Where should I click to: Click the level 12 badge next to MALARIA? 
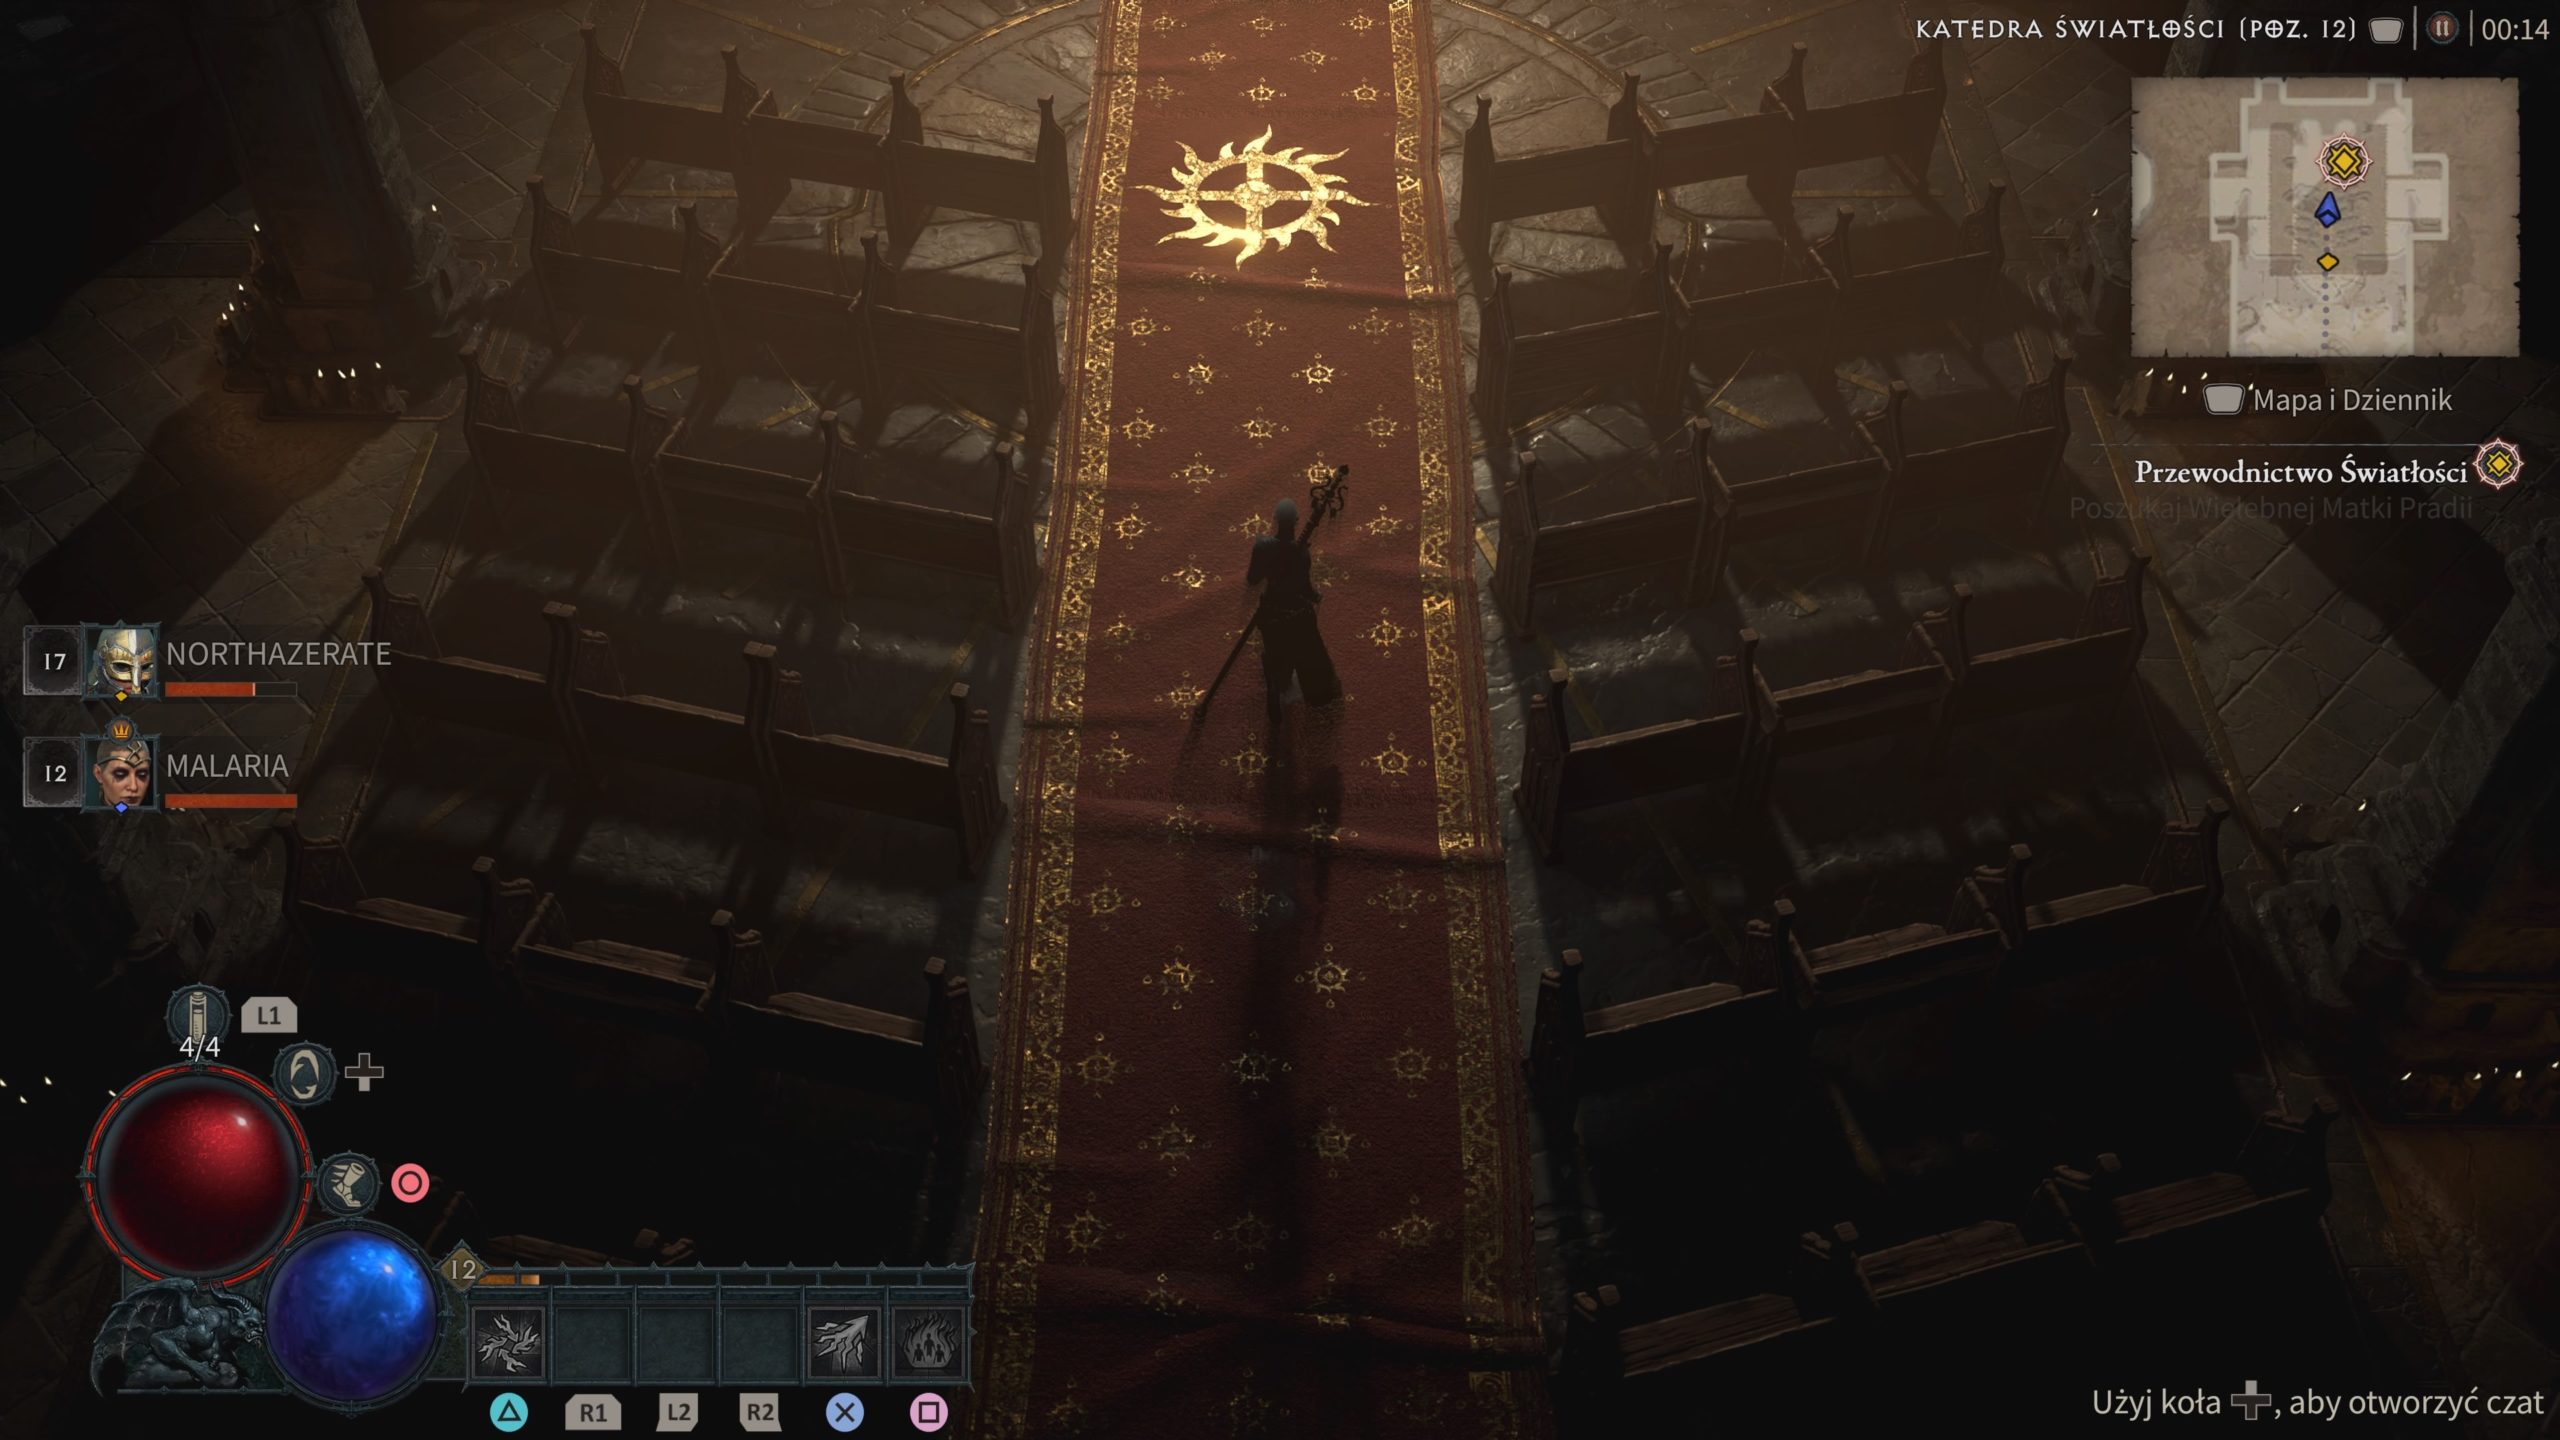(54, 773)
